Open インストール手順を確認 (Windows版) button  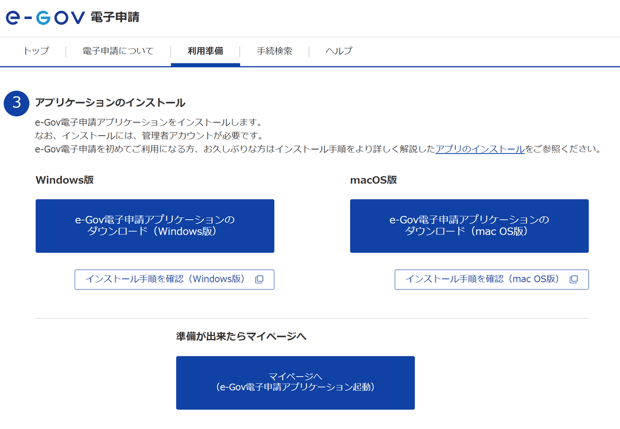coord(174,280)
